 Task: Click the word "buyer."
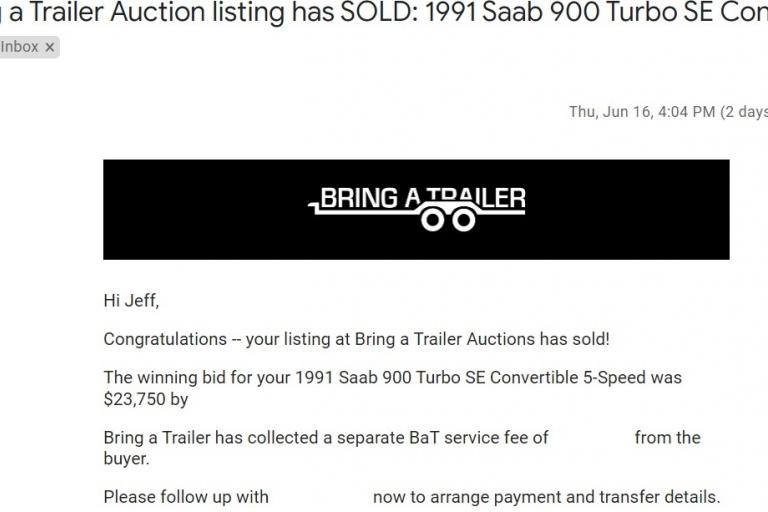click(x=126, y=459)
